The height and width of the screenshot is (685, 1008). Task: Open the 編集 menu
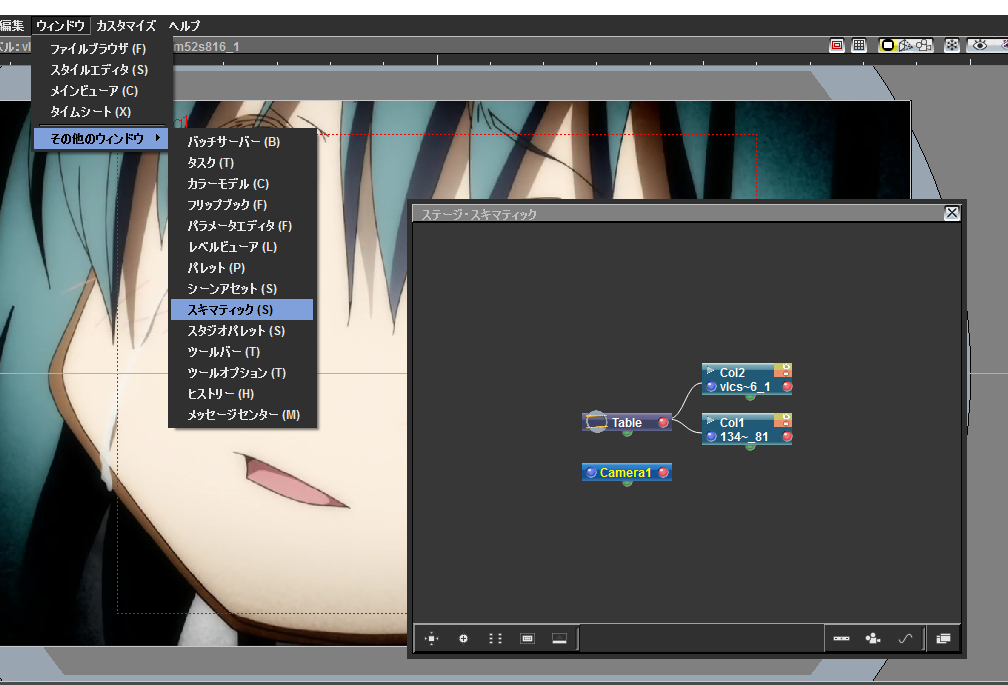12,26
